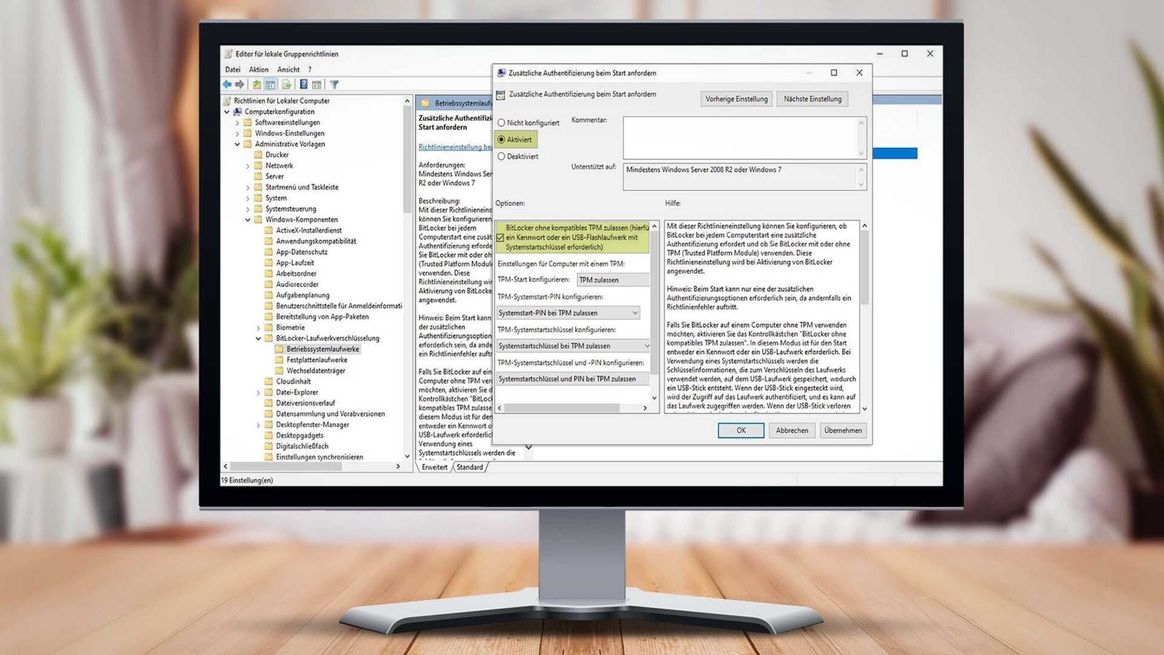Click the Übernehmen button
Image resolution: width=1164 pixels, height=655 pixels.
tap(843, 430)
